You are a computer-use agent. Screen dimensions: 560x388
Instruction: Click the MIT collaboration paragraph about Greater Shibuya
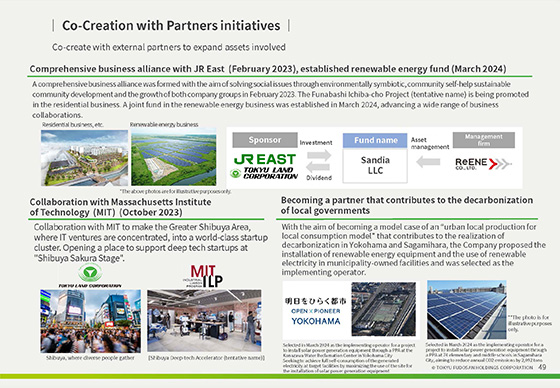[151, 243]
